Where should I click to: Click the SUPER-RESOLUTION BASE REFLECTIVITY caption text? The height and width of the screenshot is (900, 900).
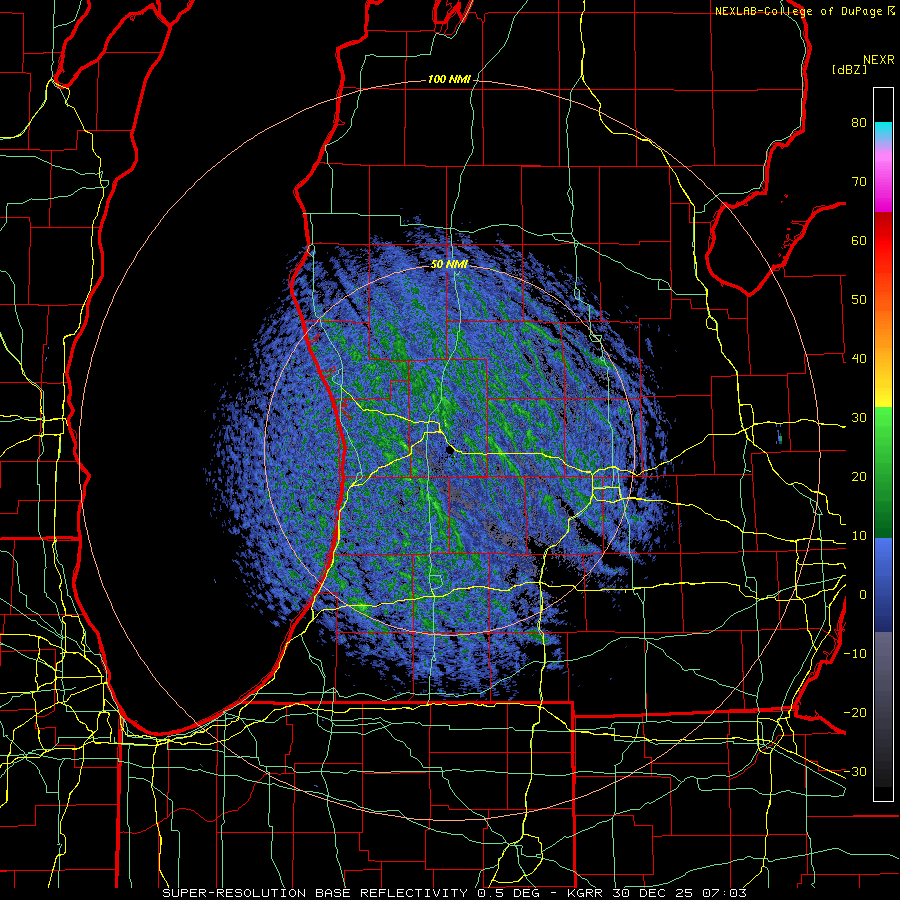tap(315, 893)
